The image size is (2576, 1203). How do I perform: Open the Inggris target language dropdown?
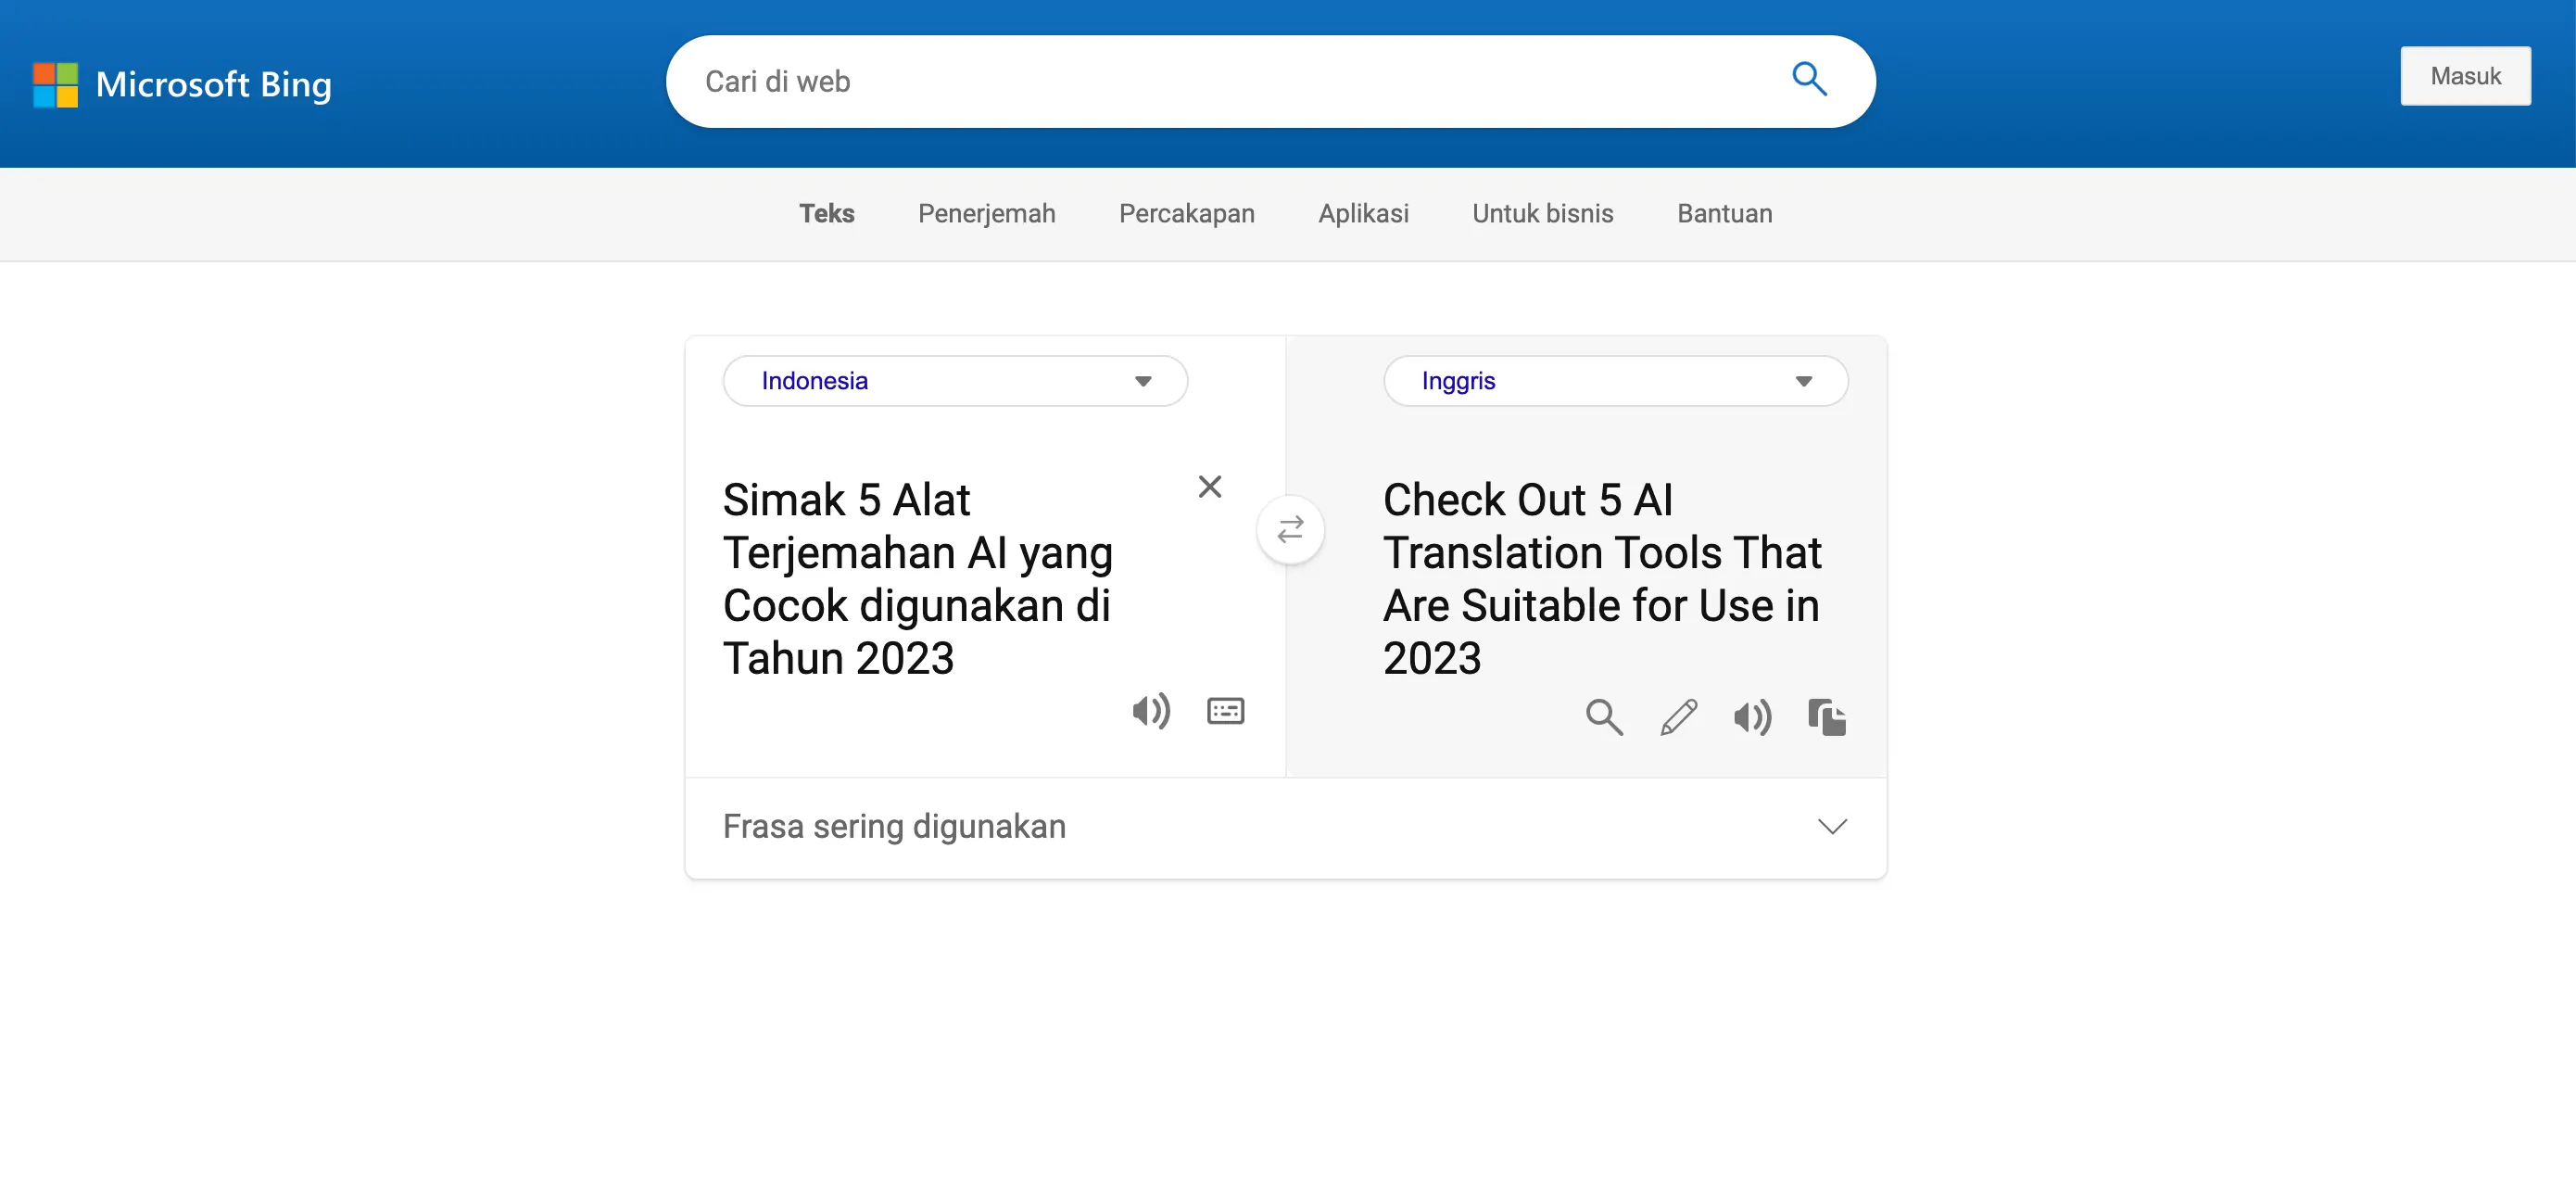tap(1615, 381)
